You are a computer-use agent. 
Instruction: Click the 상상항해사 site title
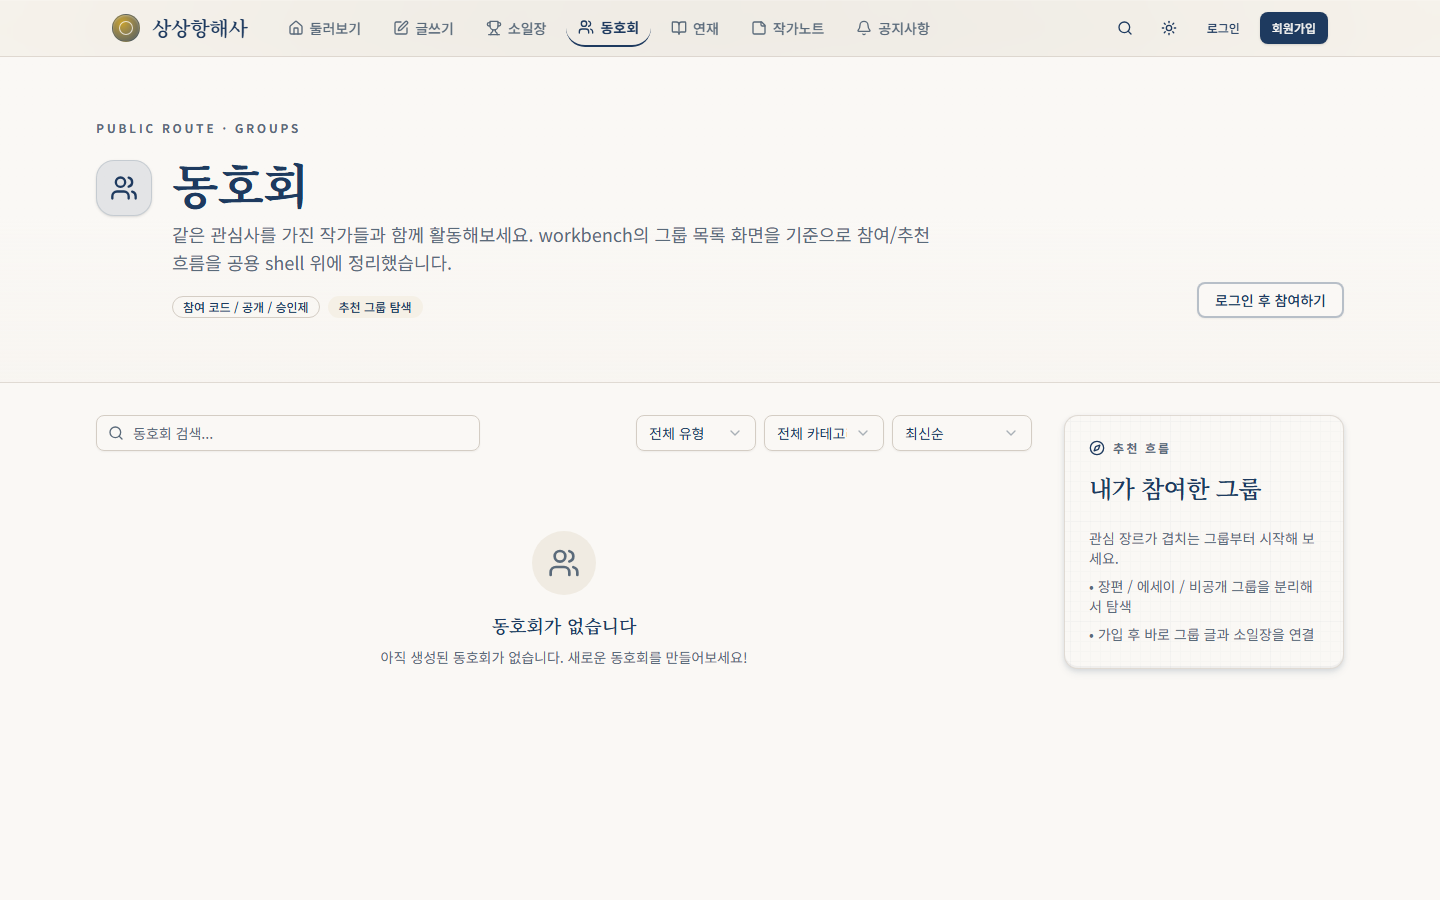200,28
